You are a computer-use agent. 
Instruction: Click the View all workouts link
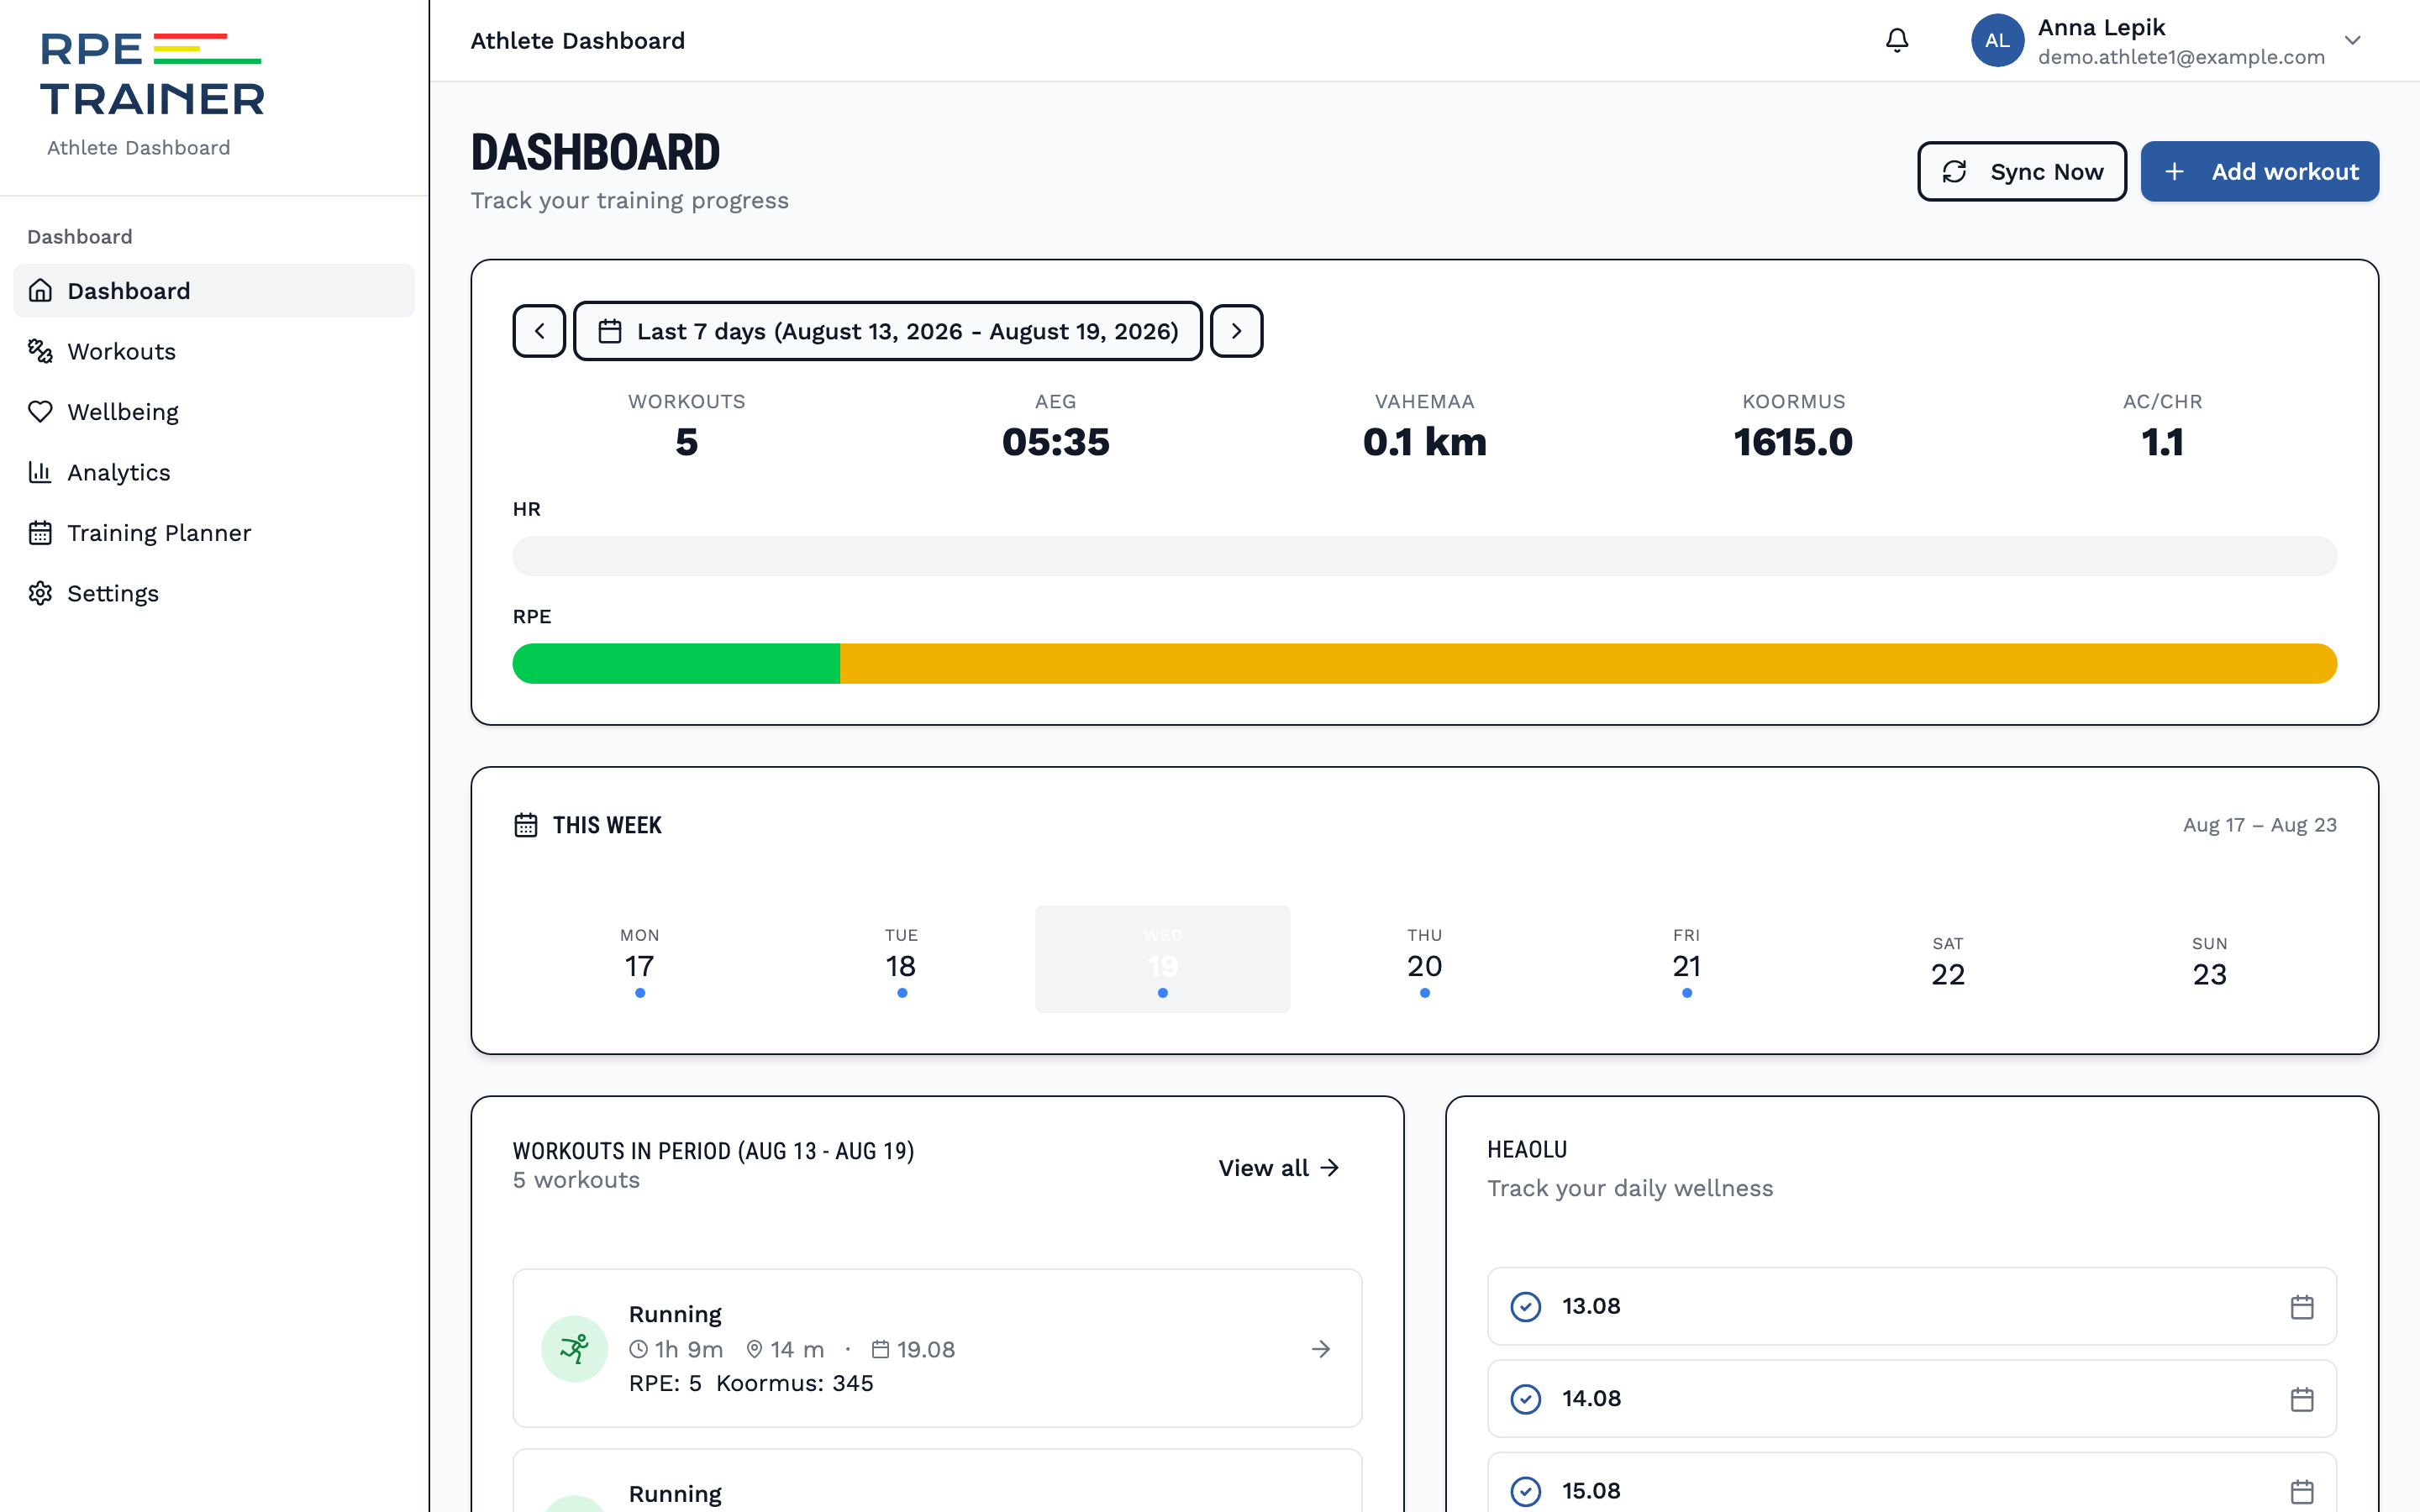pyautogui.click(x=1278, y=1168)
